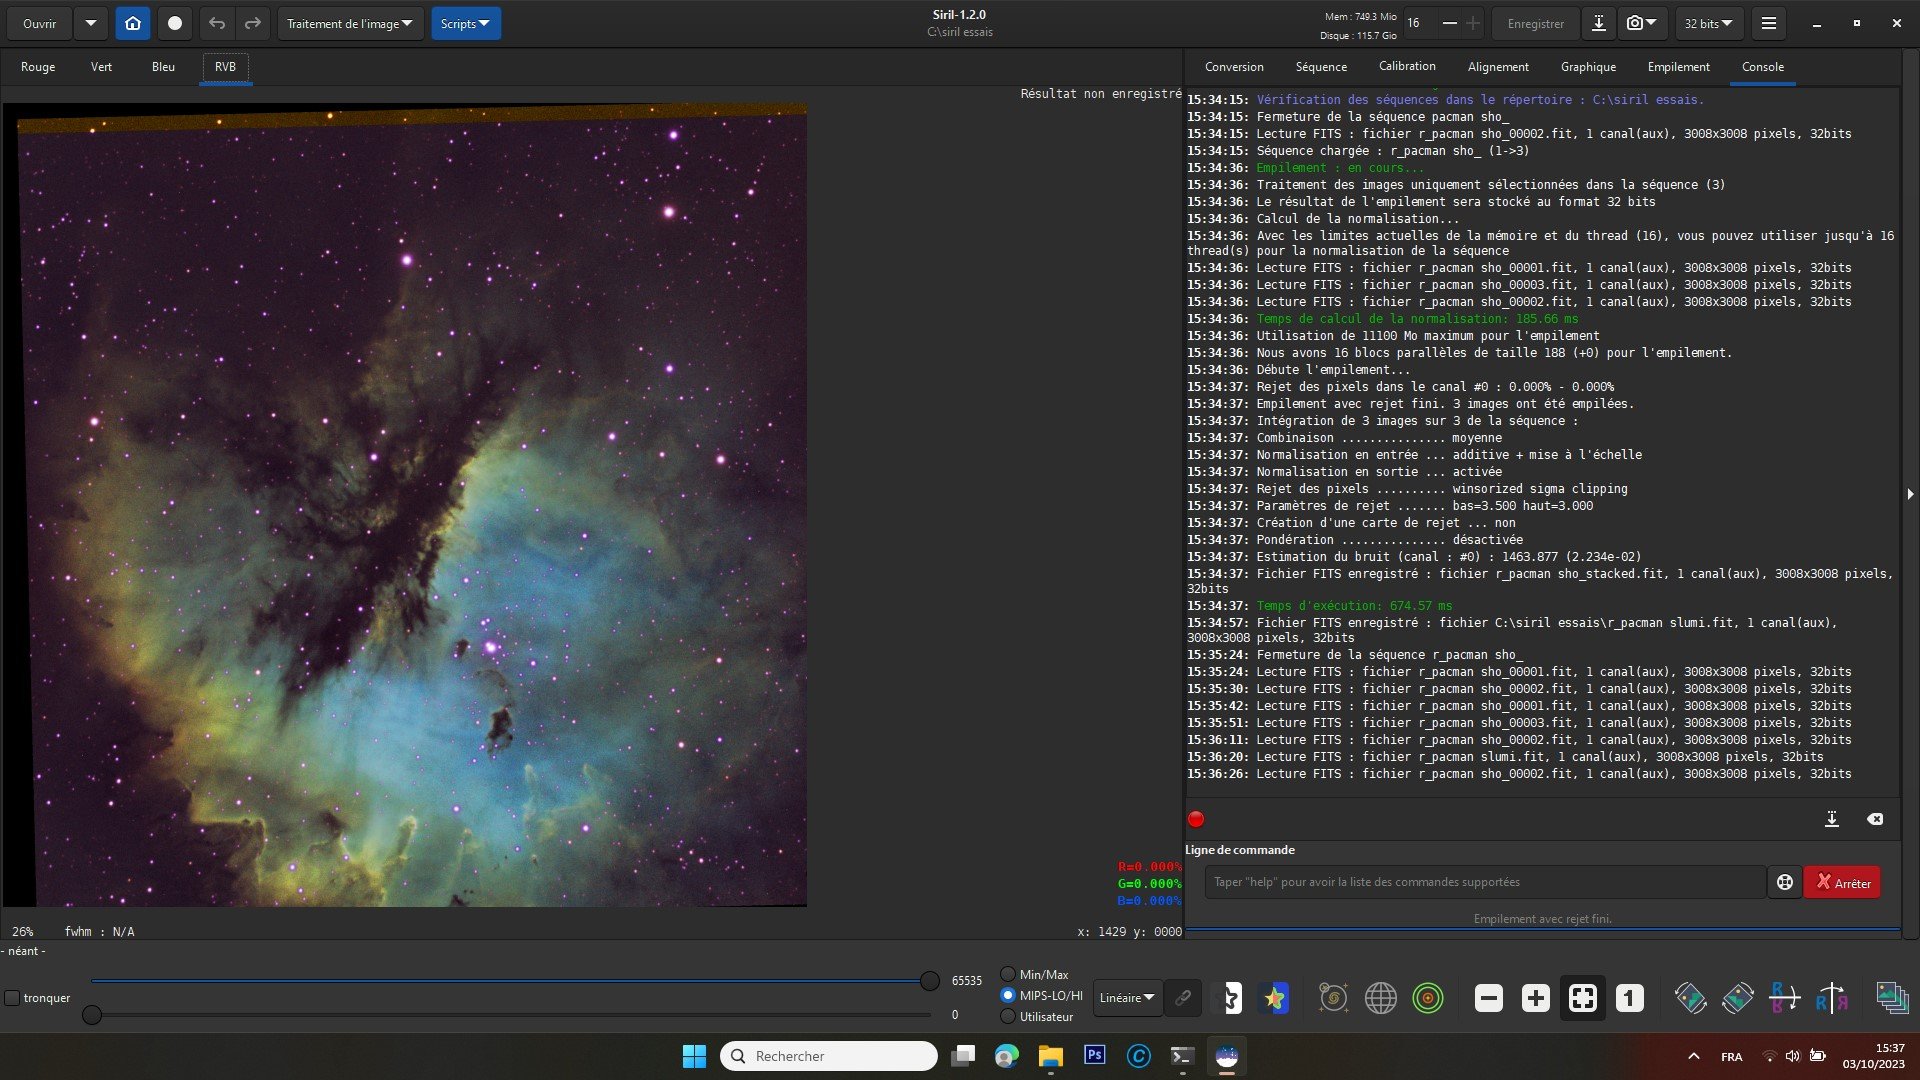Rotate image clockwise
The width and height of the screenshot is (1920, 1080).
click(x=1738, y=998)
